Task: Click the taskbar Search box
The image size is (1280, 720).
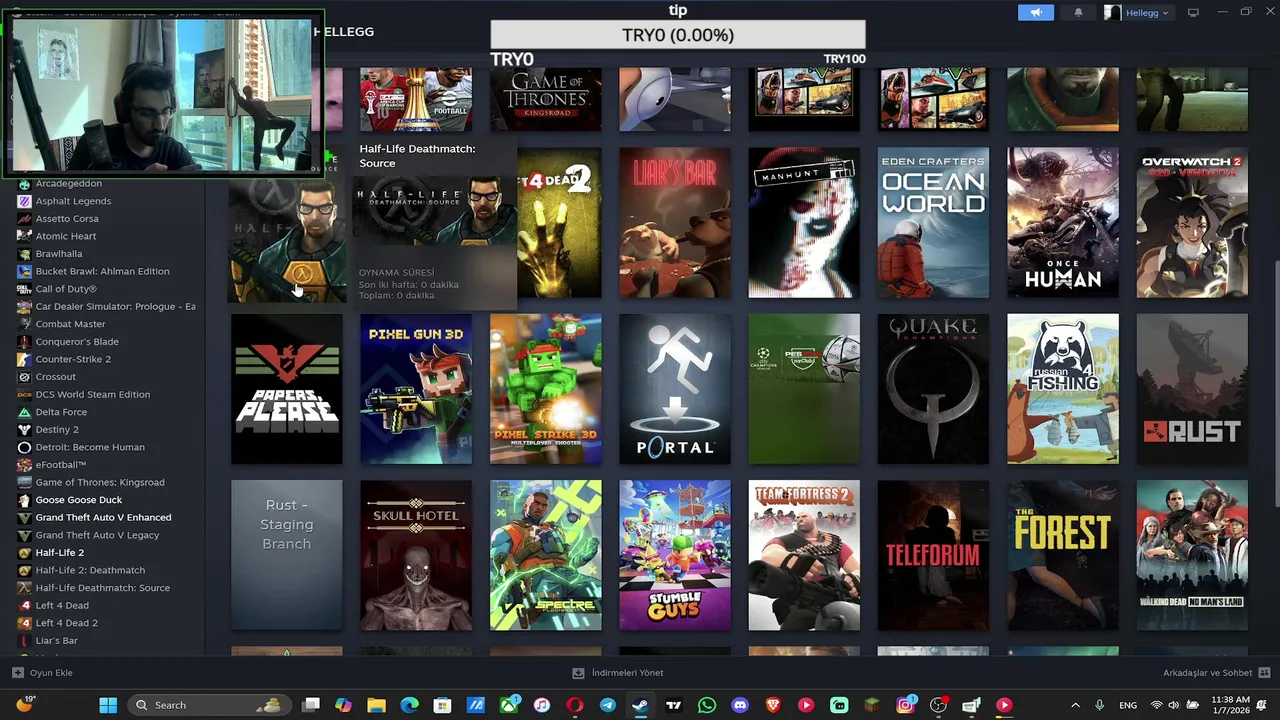Action: 208,705
